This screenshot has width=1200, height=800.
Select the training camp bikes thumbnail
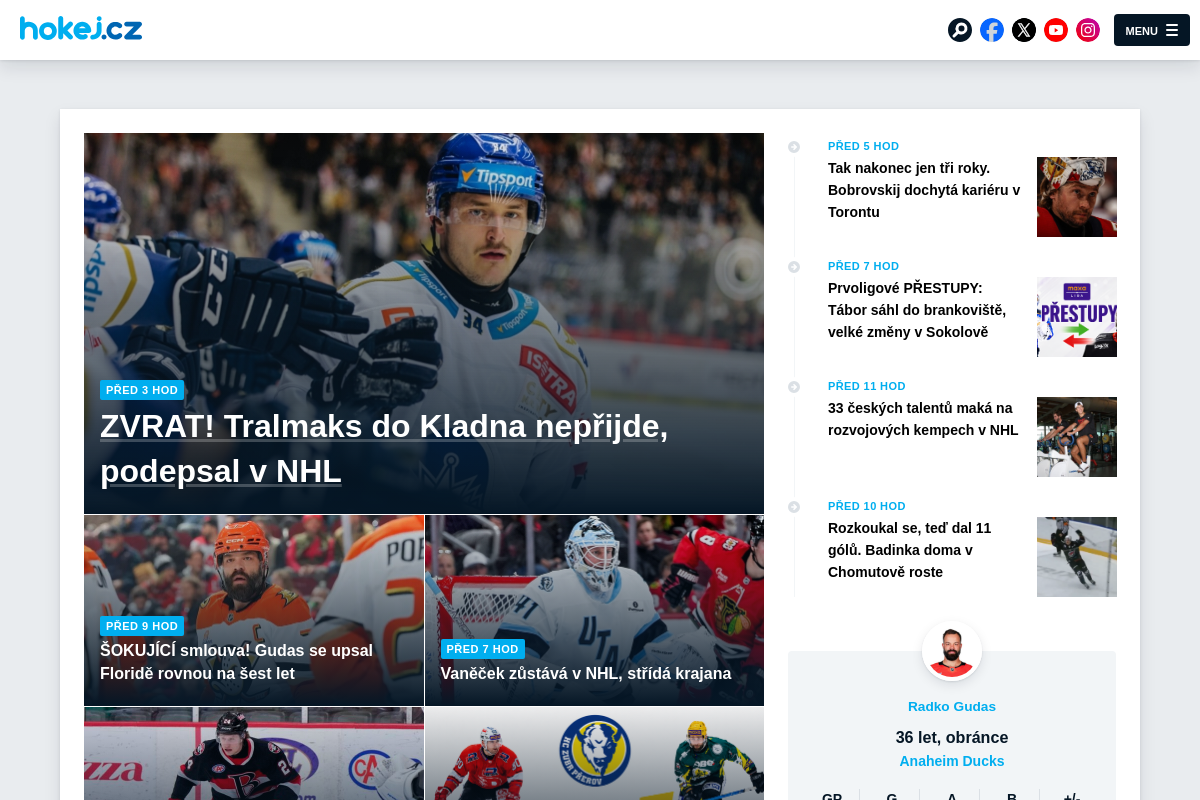pyautogui.click(x=1077, y=437)
